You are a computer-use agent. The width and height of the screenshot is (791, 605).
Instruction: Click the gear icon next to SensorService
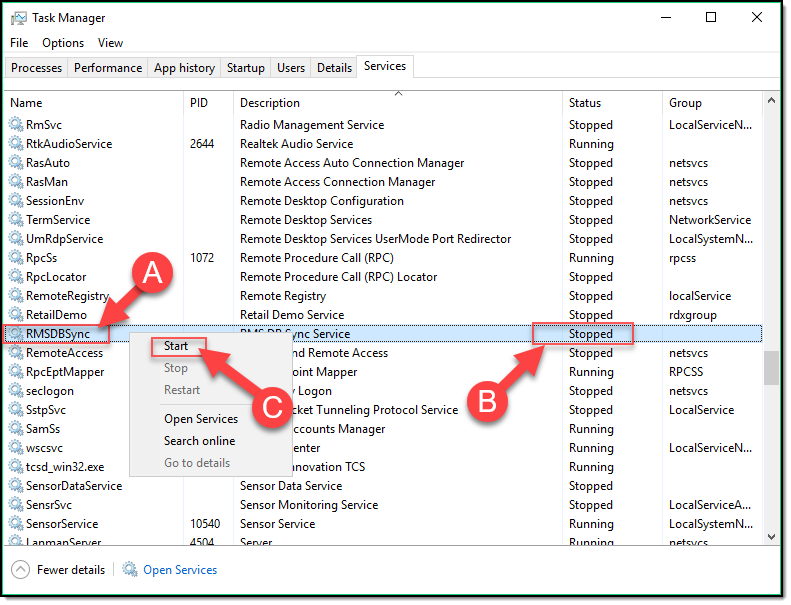coord(16,524)
